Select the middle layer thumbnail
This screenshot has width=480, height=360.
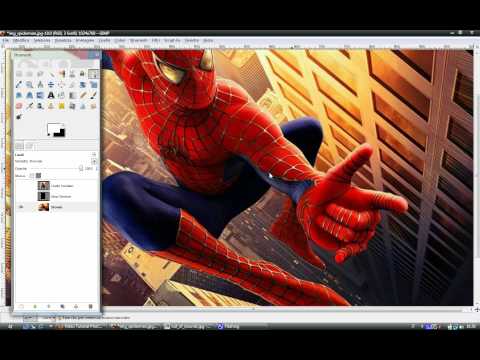click(x=43, y=196)
